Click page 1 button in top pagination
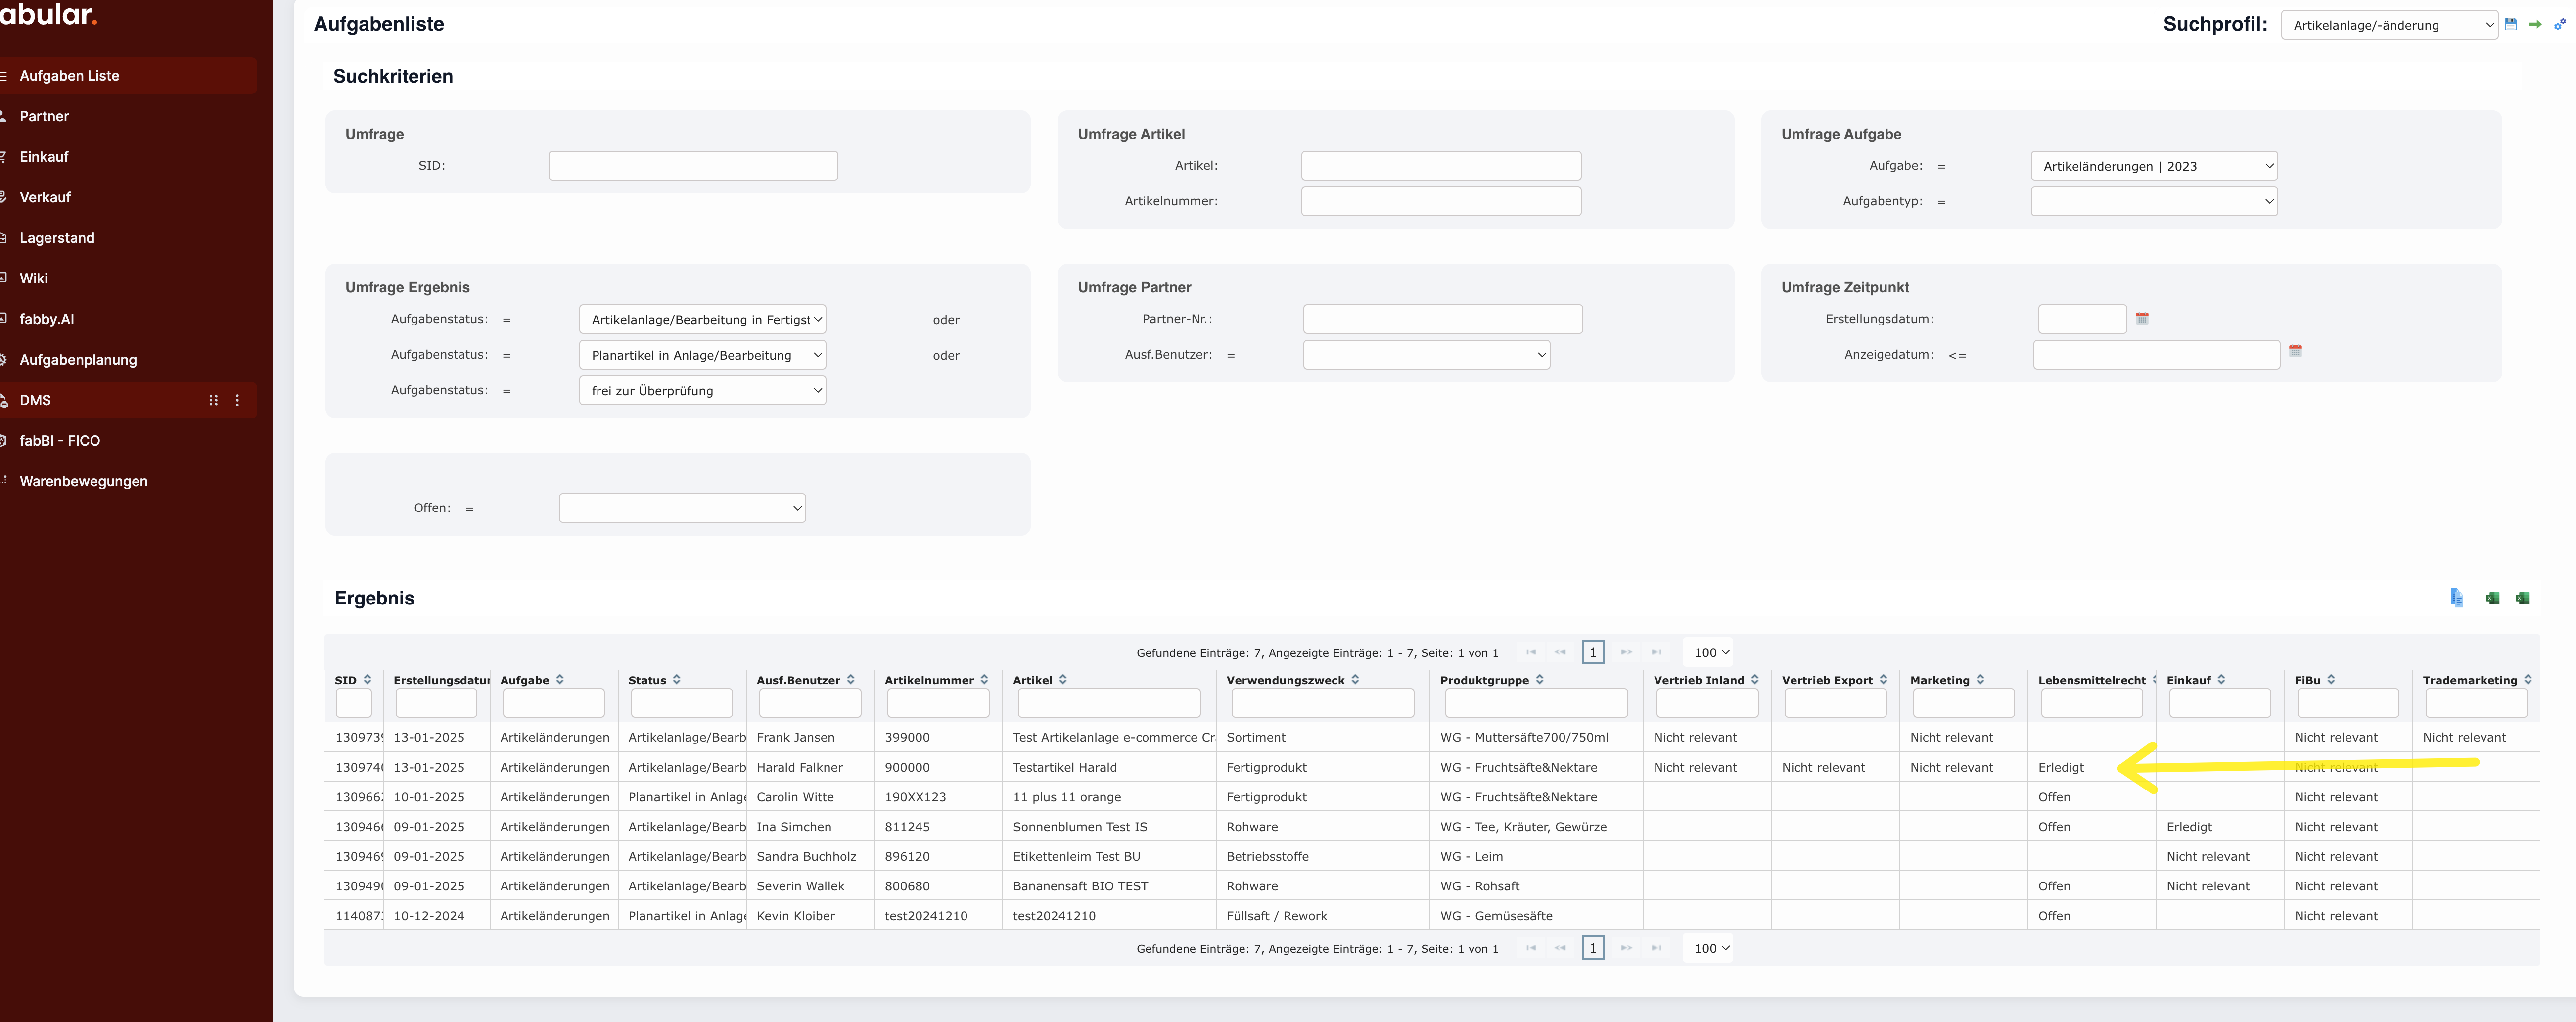This screenshot has width=2576, height=1022. click(x=1593, y=652)
